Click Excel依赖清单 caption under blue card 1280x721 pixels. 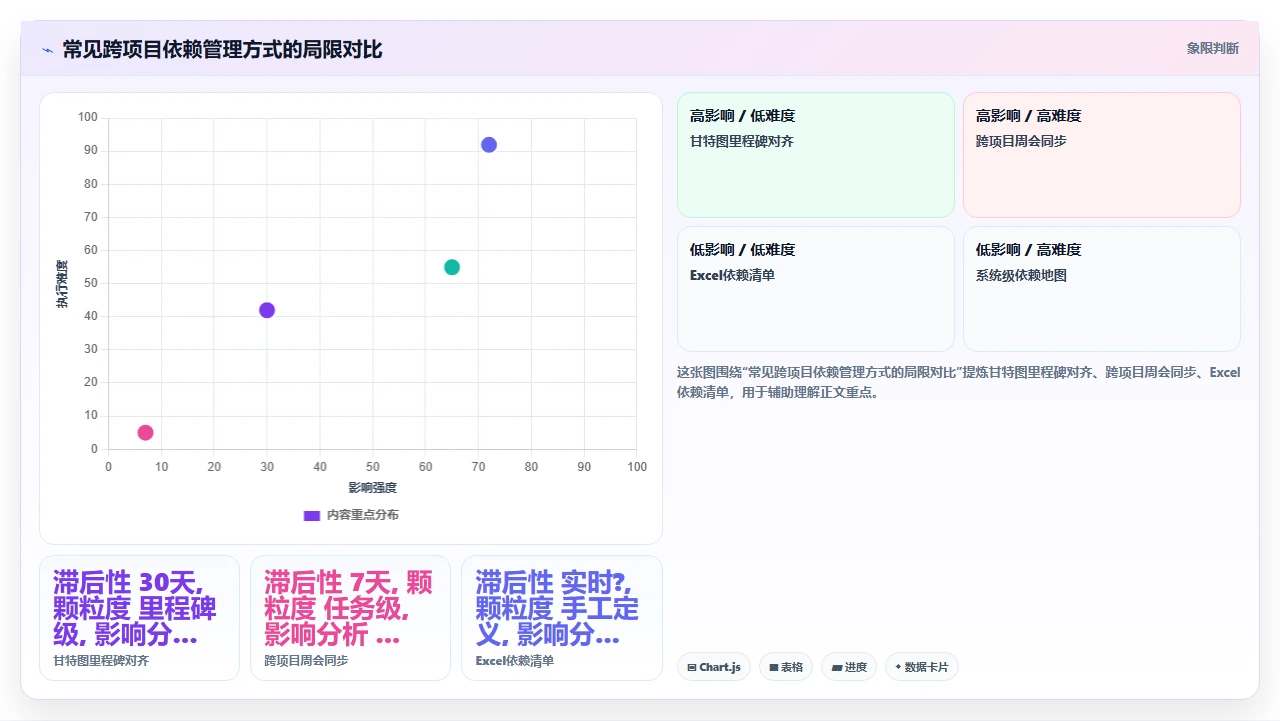click(515, 661)
